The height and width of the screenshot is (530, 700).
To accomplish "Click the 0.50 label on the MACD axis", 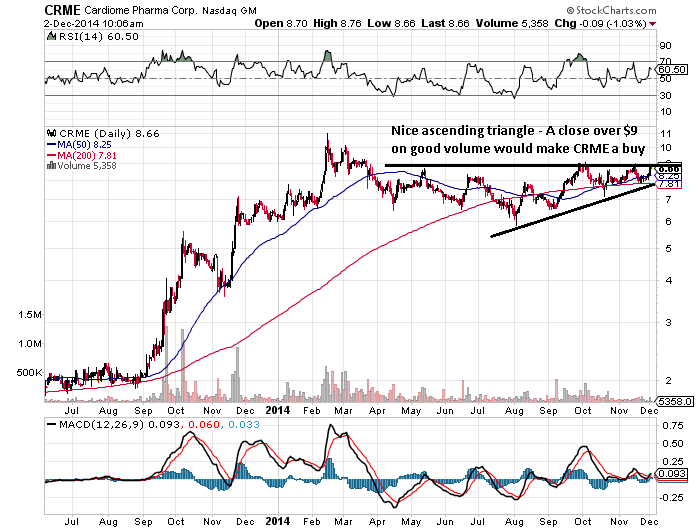I will point(672,444).
